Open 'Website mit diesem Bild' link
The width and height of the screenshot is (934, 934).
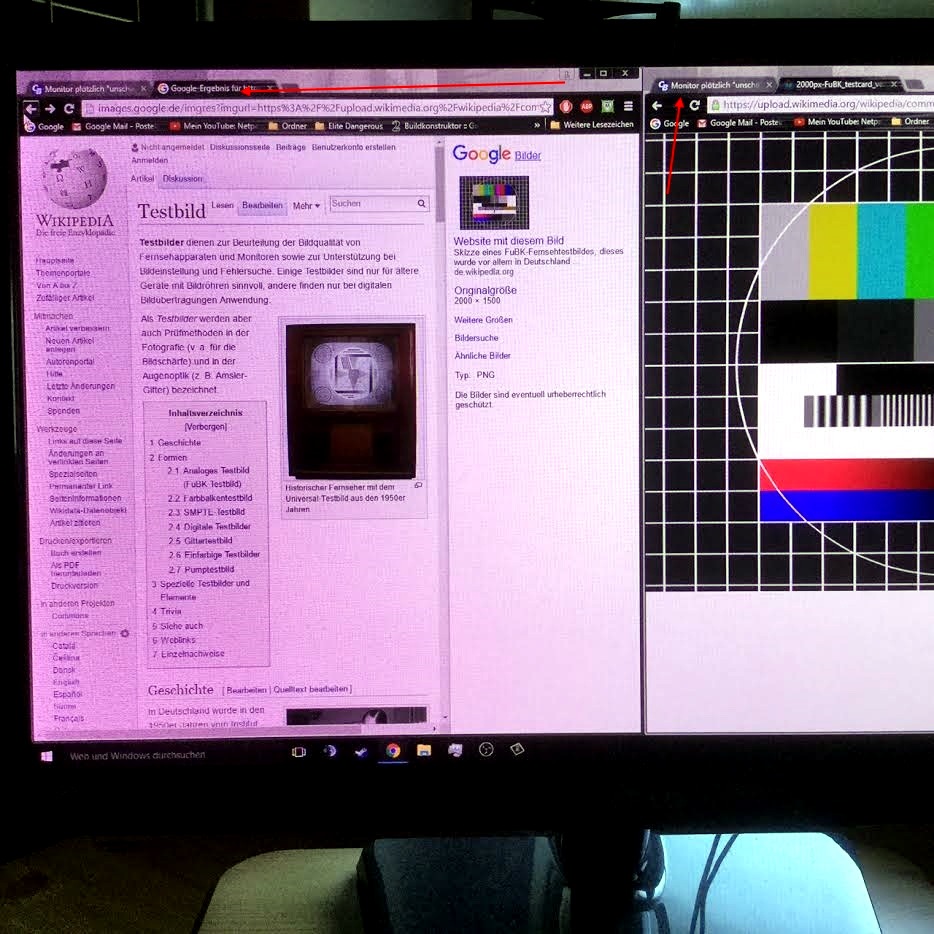click(509, 241)
